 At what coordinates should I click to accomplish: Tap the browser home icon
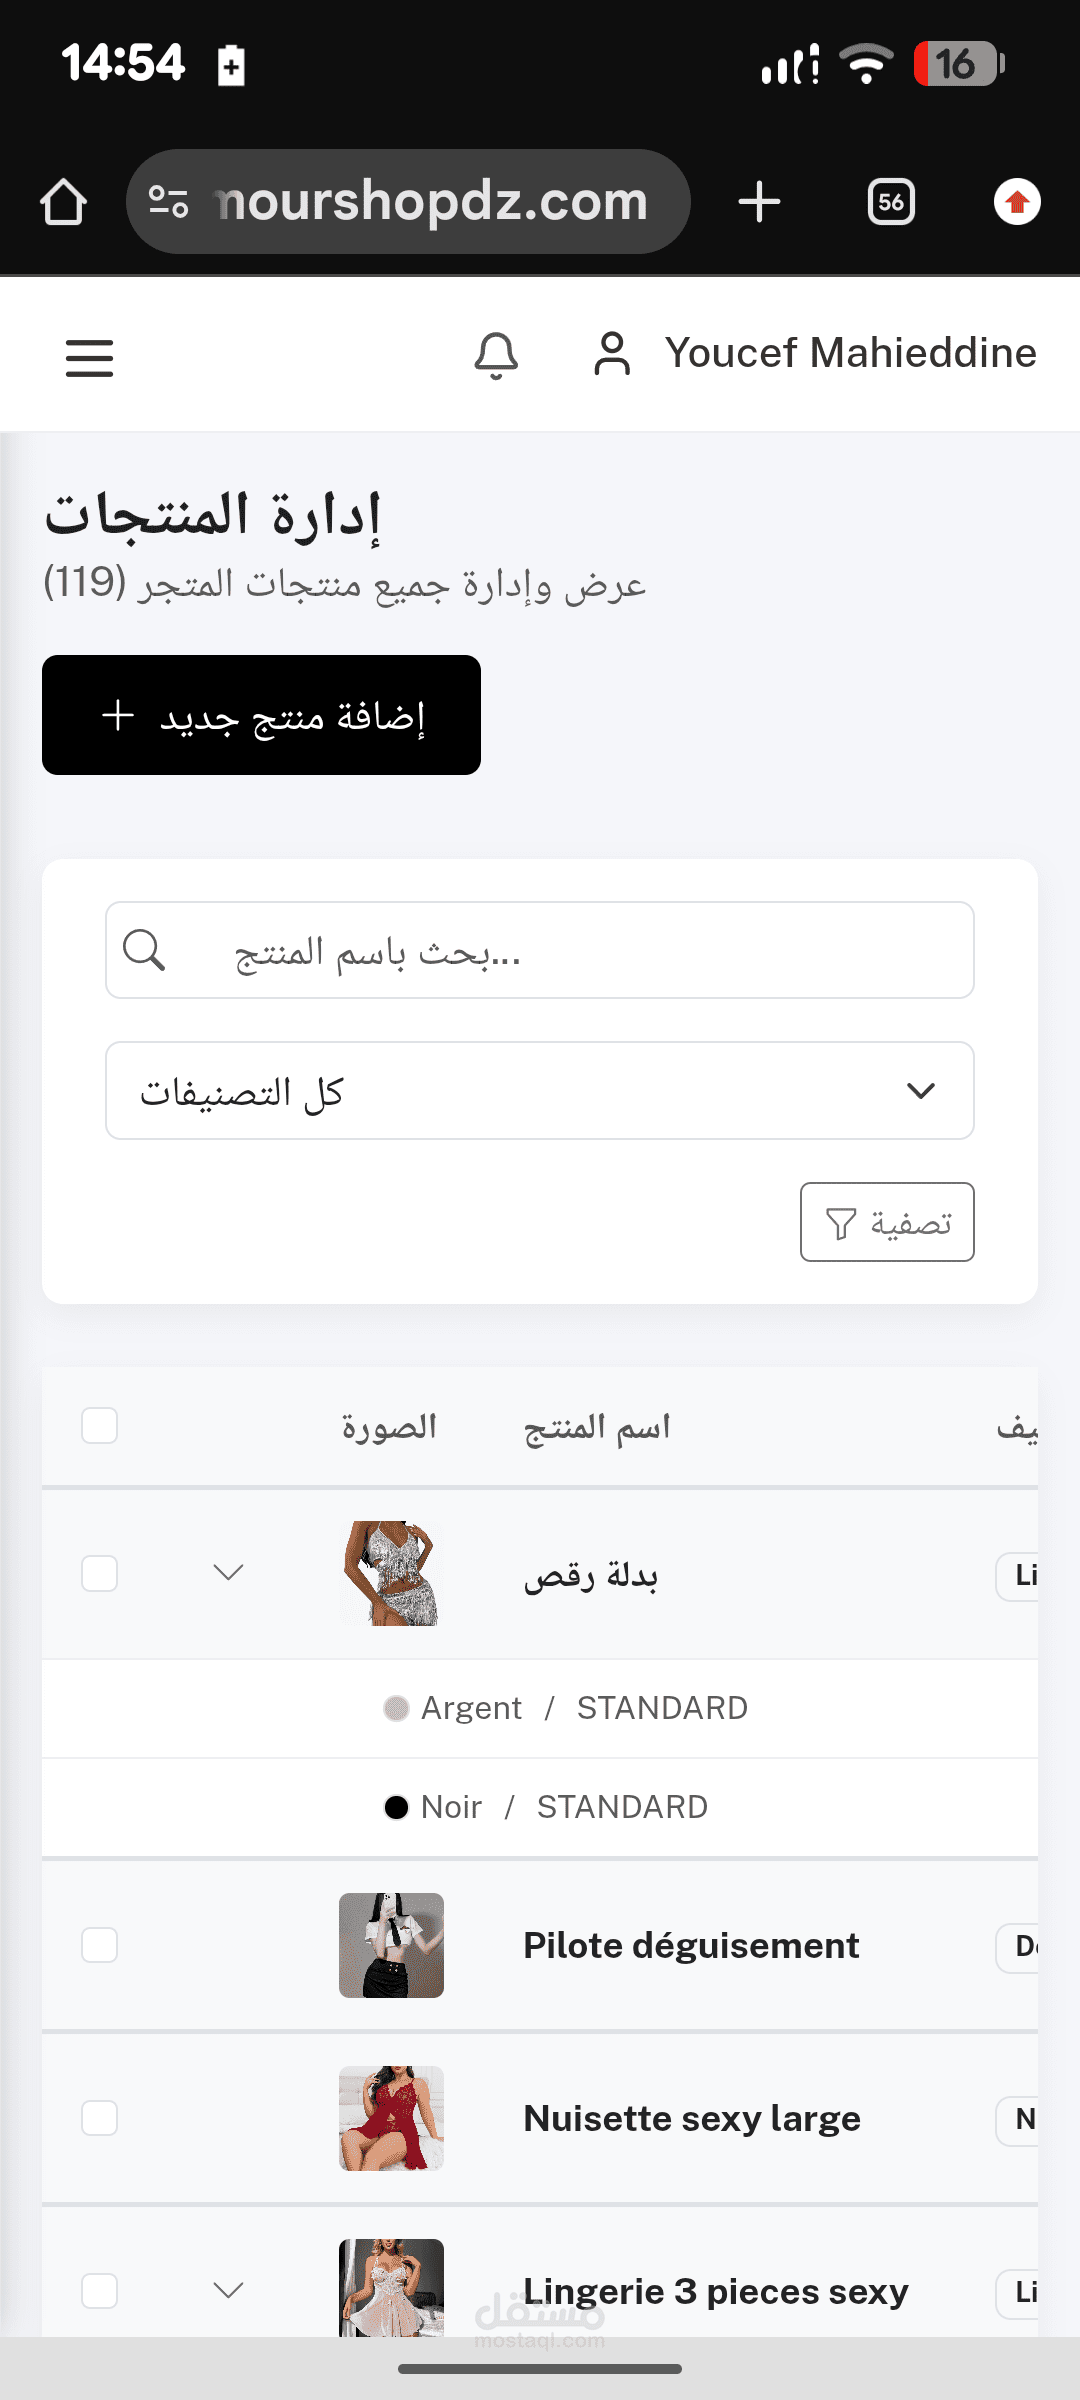click(x=63, y=202)
